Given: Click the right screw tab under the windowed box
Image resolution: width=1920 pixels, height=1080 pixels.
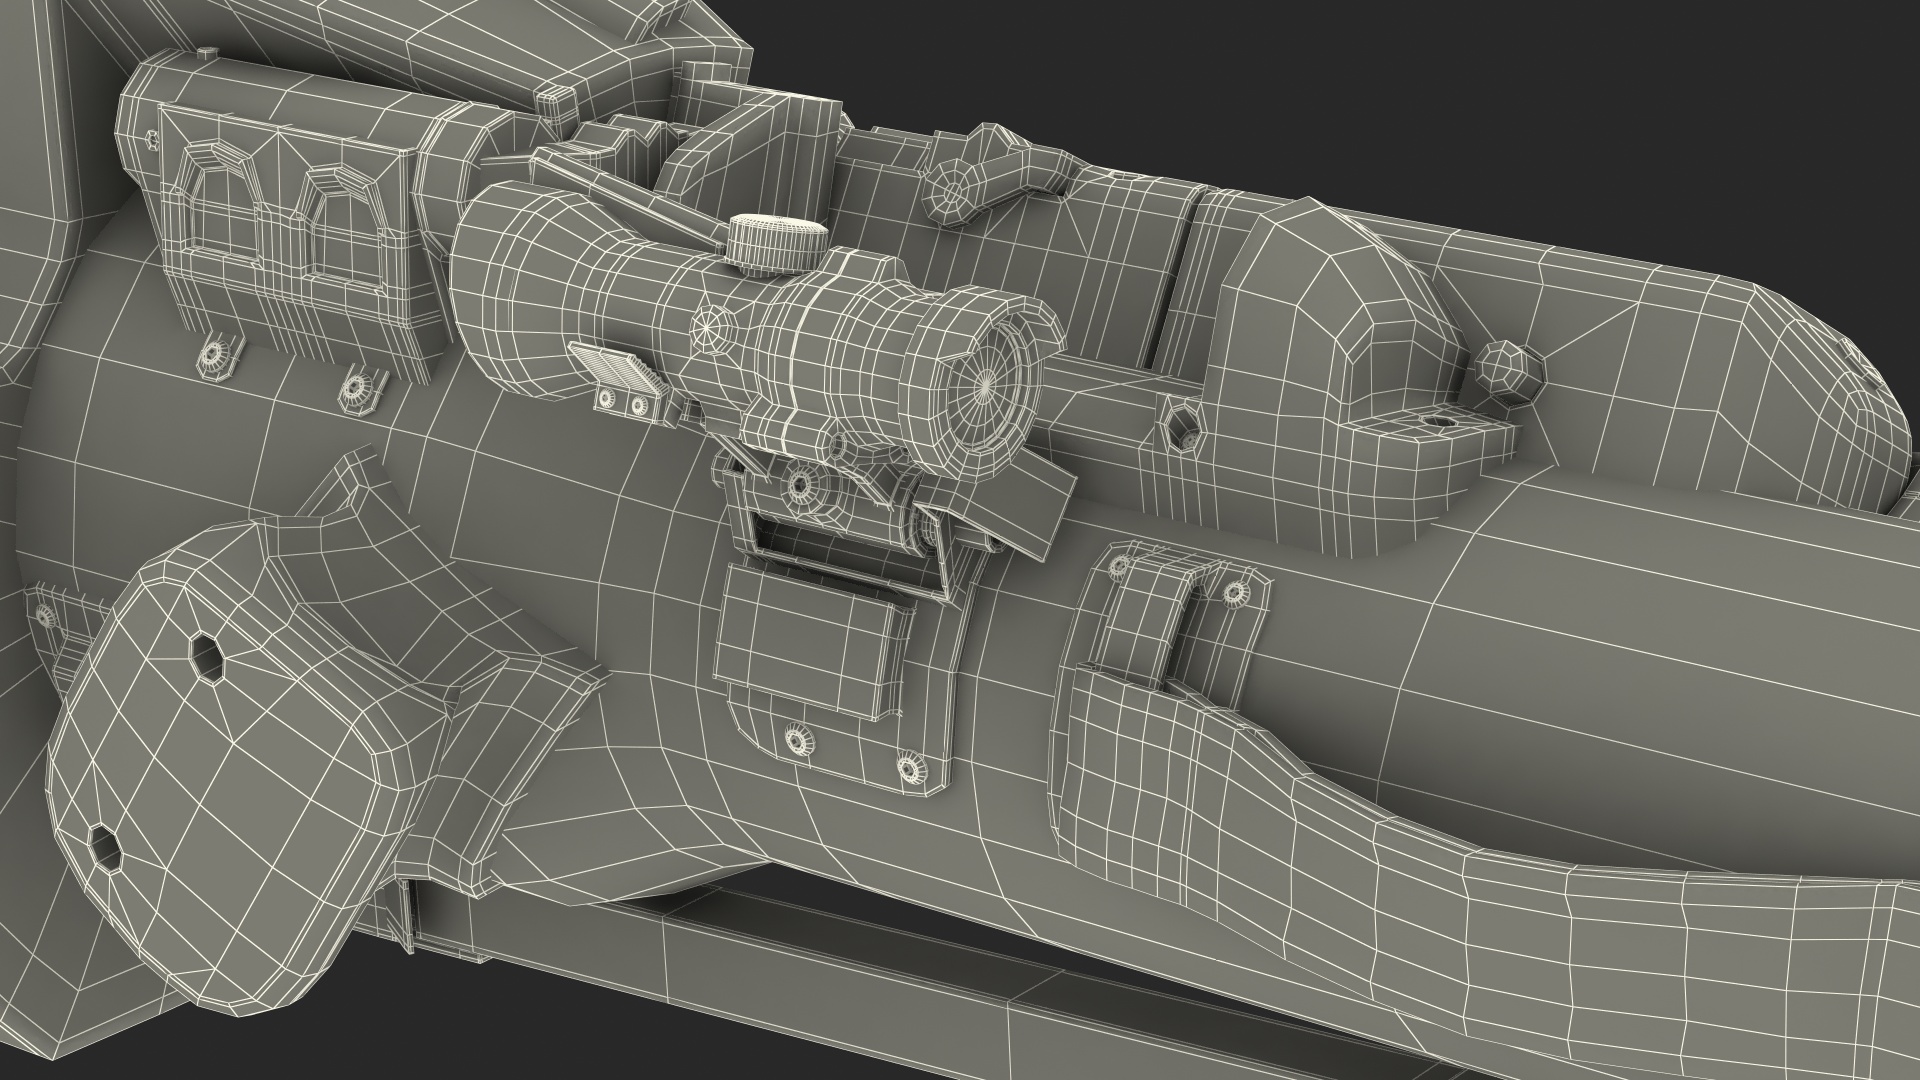Looking at the screenshot, I should [x=357, y=389].
